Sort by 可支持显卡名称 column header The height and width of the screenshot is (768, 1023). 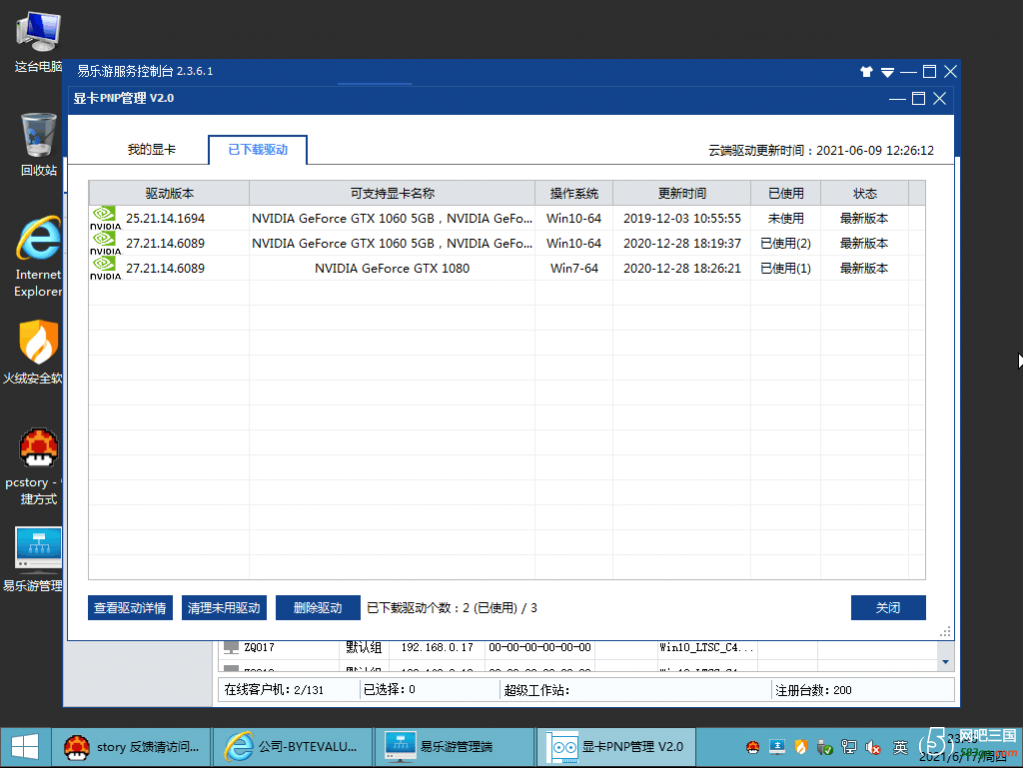pos(392,193)
